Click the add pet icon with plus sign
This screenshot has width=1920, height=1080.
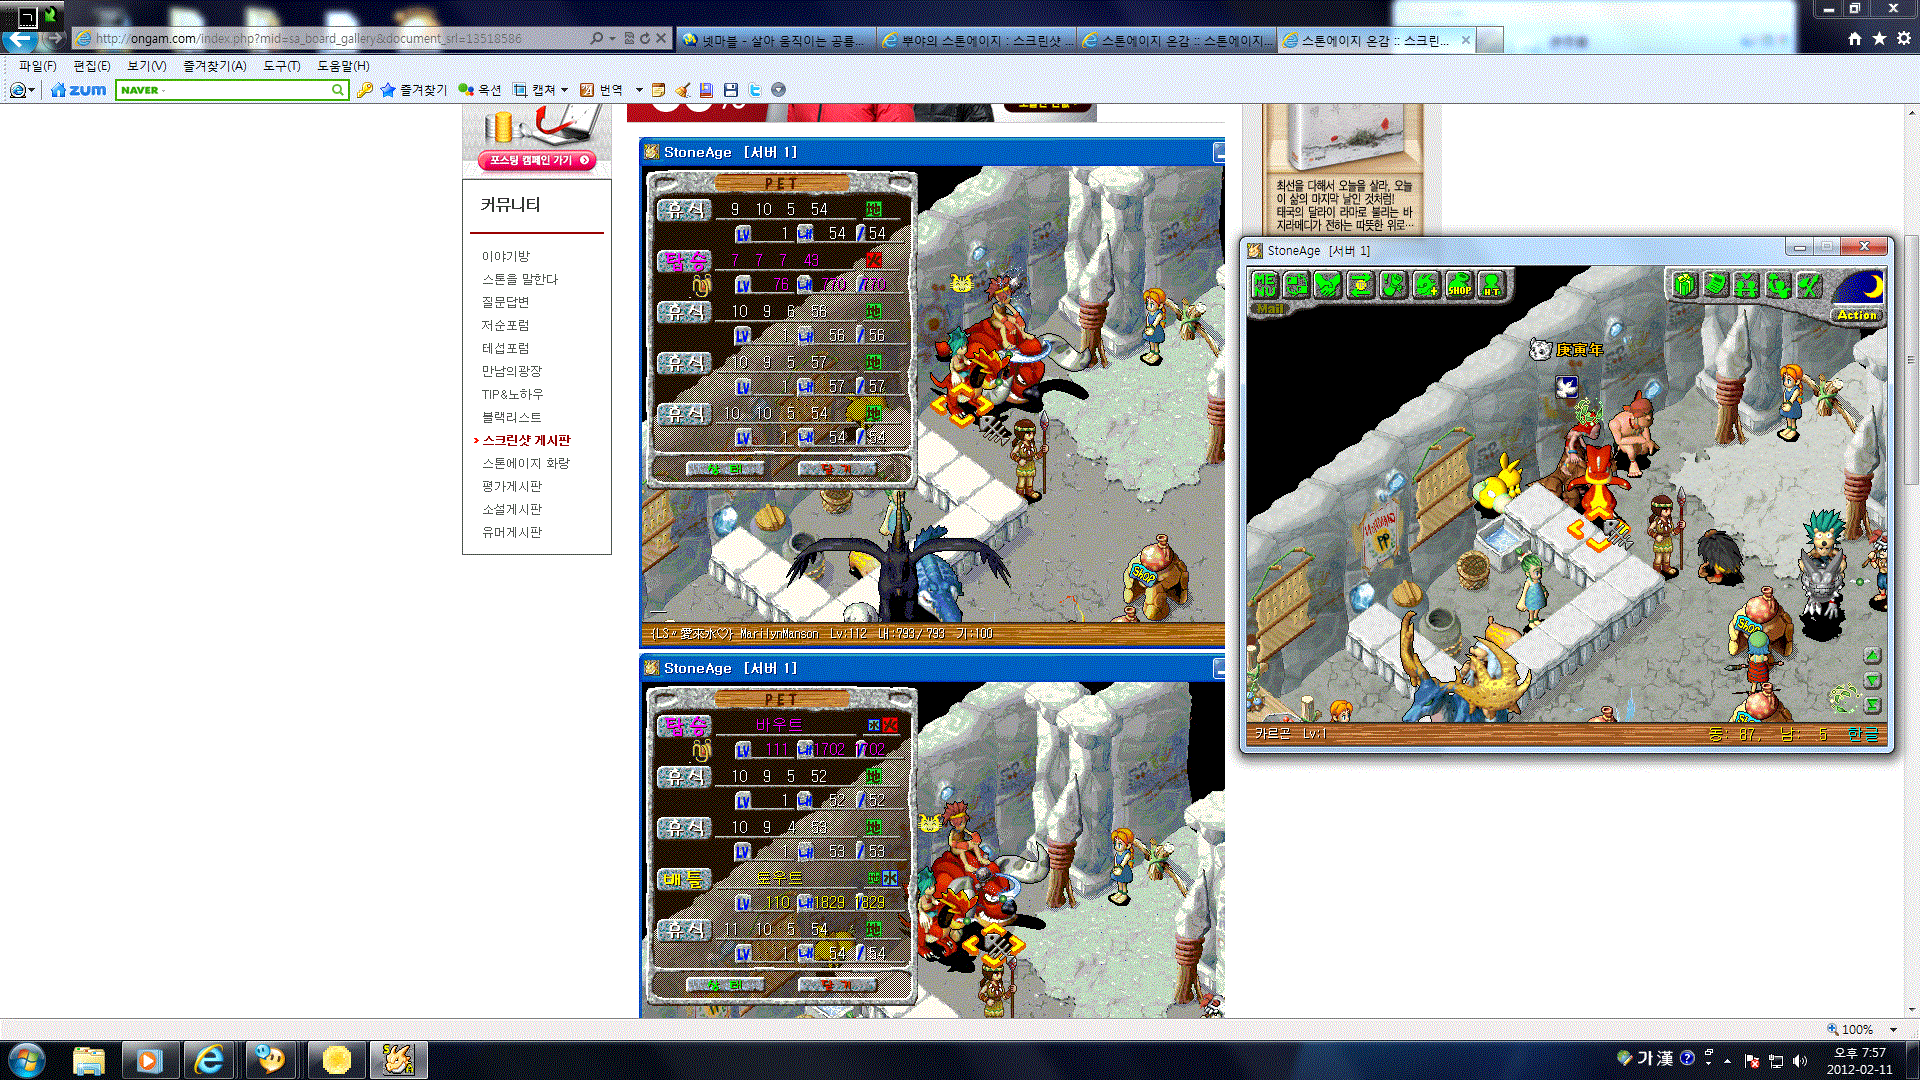[1427, 285]
